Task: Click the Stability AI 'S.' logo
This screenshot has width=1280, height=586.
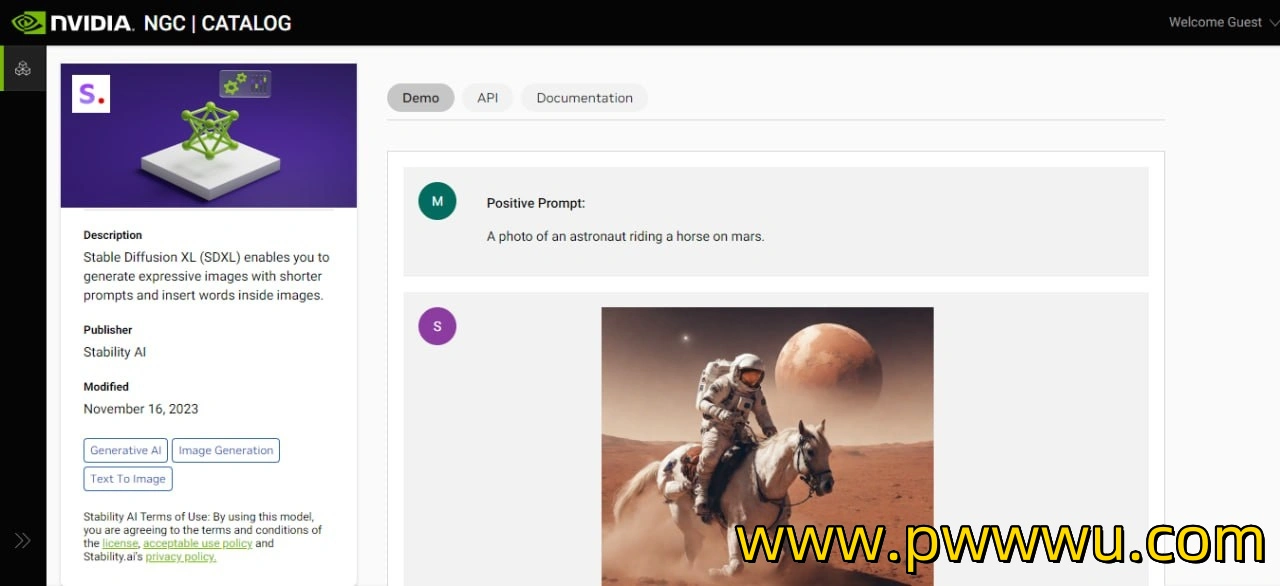Action: click(91, 94)
